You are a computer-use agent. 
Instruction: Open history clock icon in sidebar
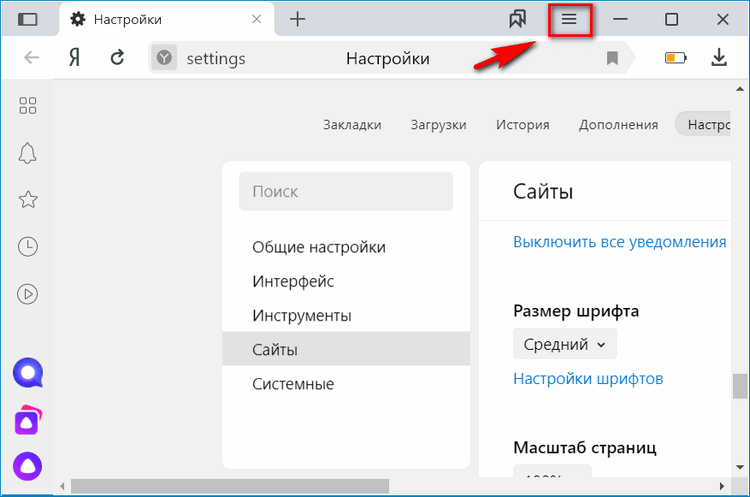[28, 246]
